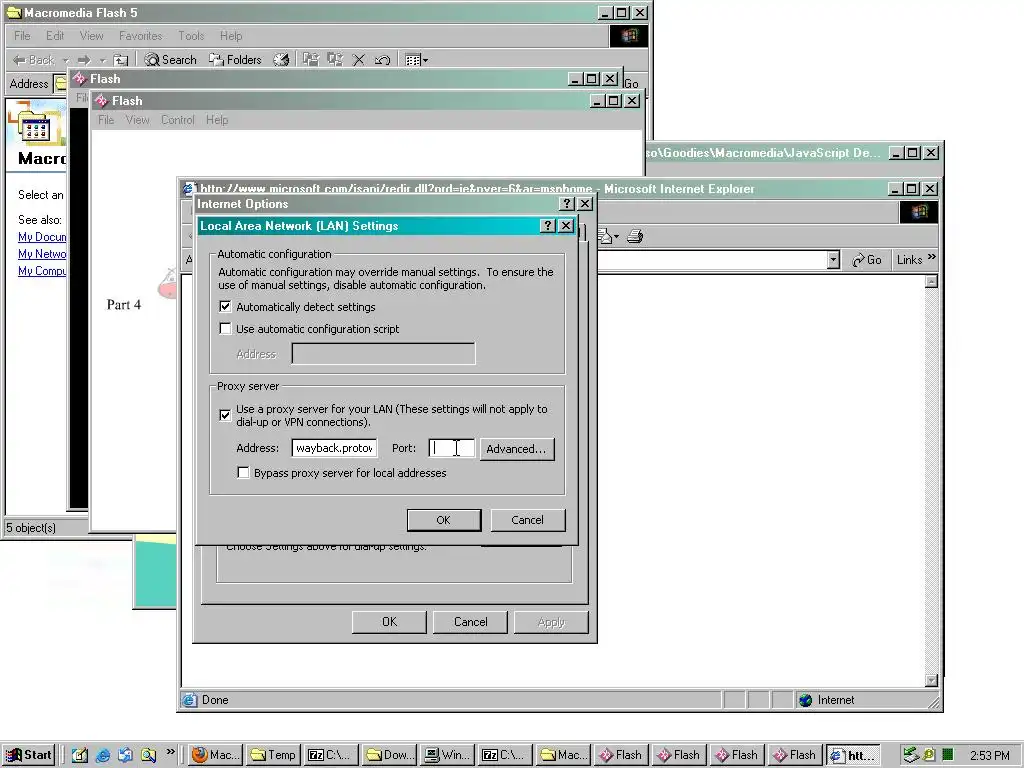1024x768 pixels.
Task: Click the Views icon in Explorer toolbar
Action: click(412, 60)
